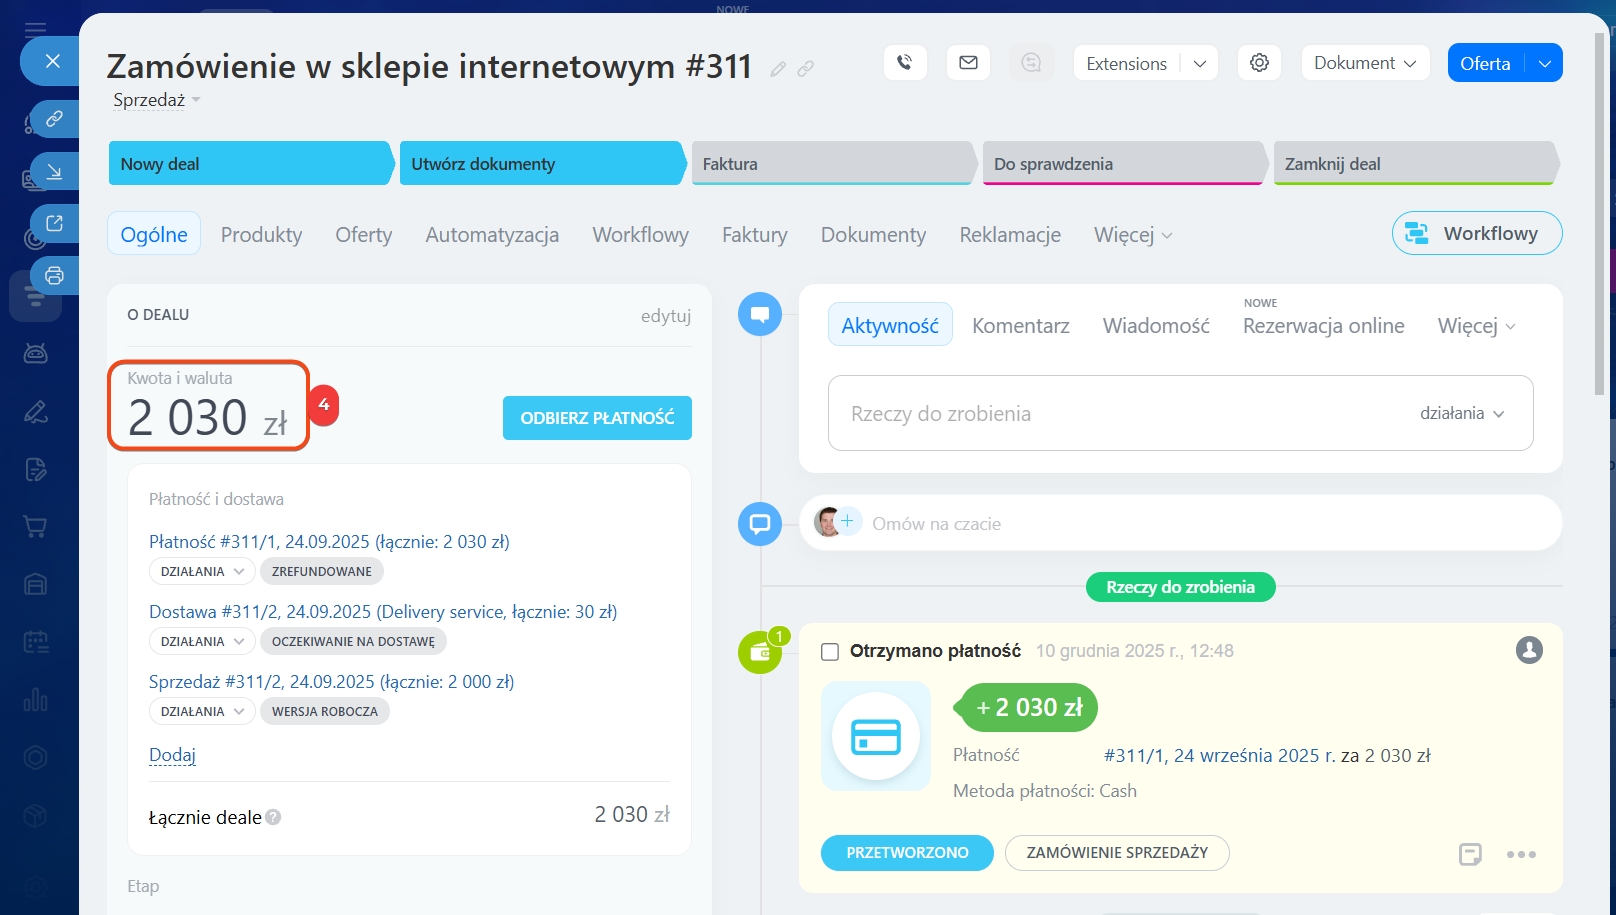
Task: Click the printer icon in side panel
Action: (x=54, y=275)
